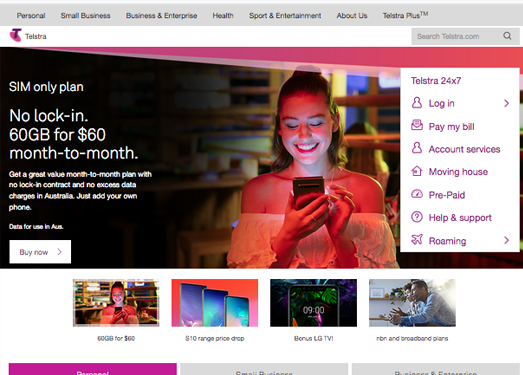Image resolution: width=523 pixels, height=375 pixels.
Task: Open the Bonus LG TV thumbnail
Action: (x=314, y=303)
